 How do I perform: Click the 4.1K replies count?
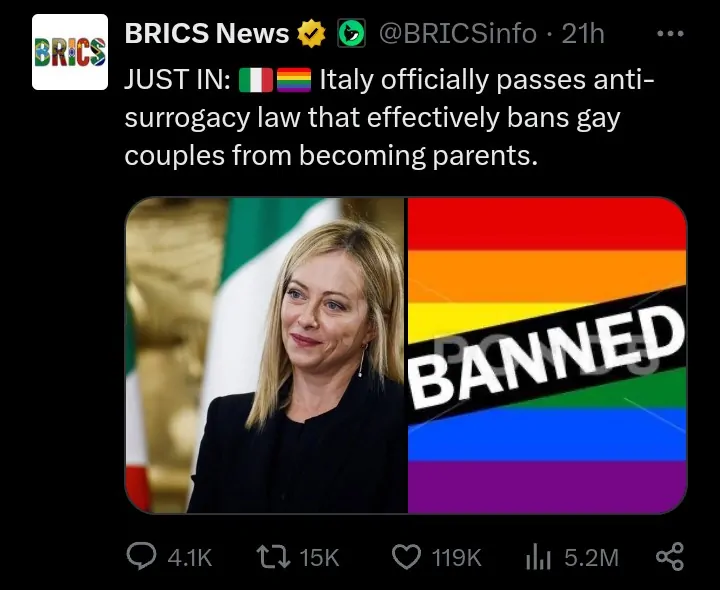click(x=190, y=558)
